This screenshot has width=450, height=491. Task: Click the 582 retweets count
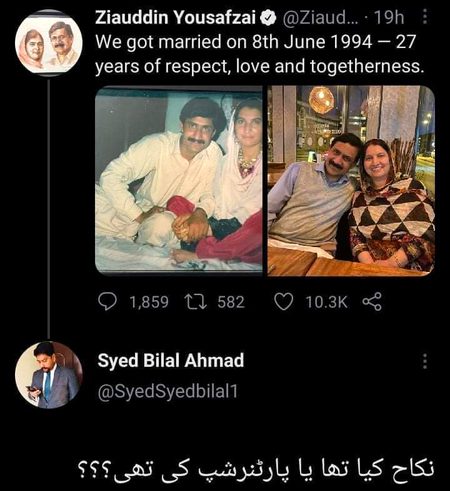[231, 302]
